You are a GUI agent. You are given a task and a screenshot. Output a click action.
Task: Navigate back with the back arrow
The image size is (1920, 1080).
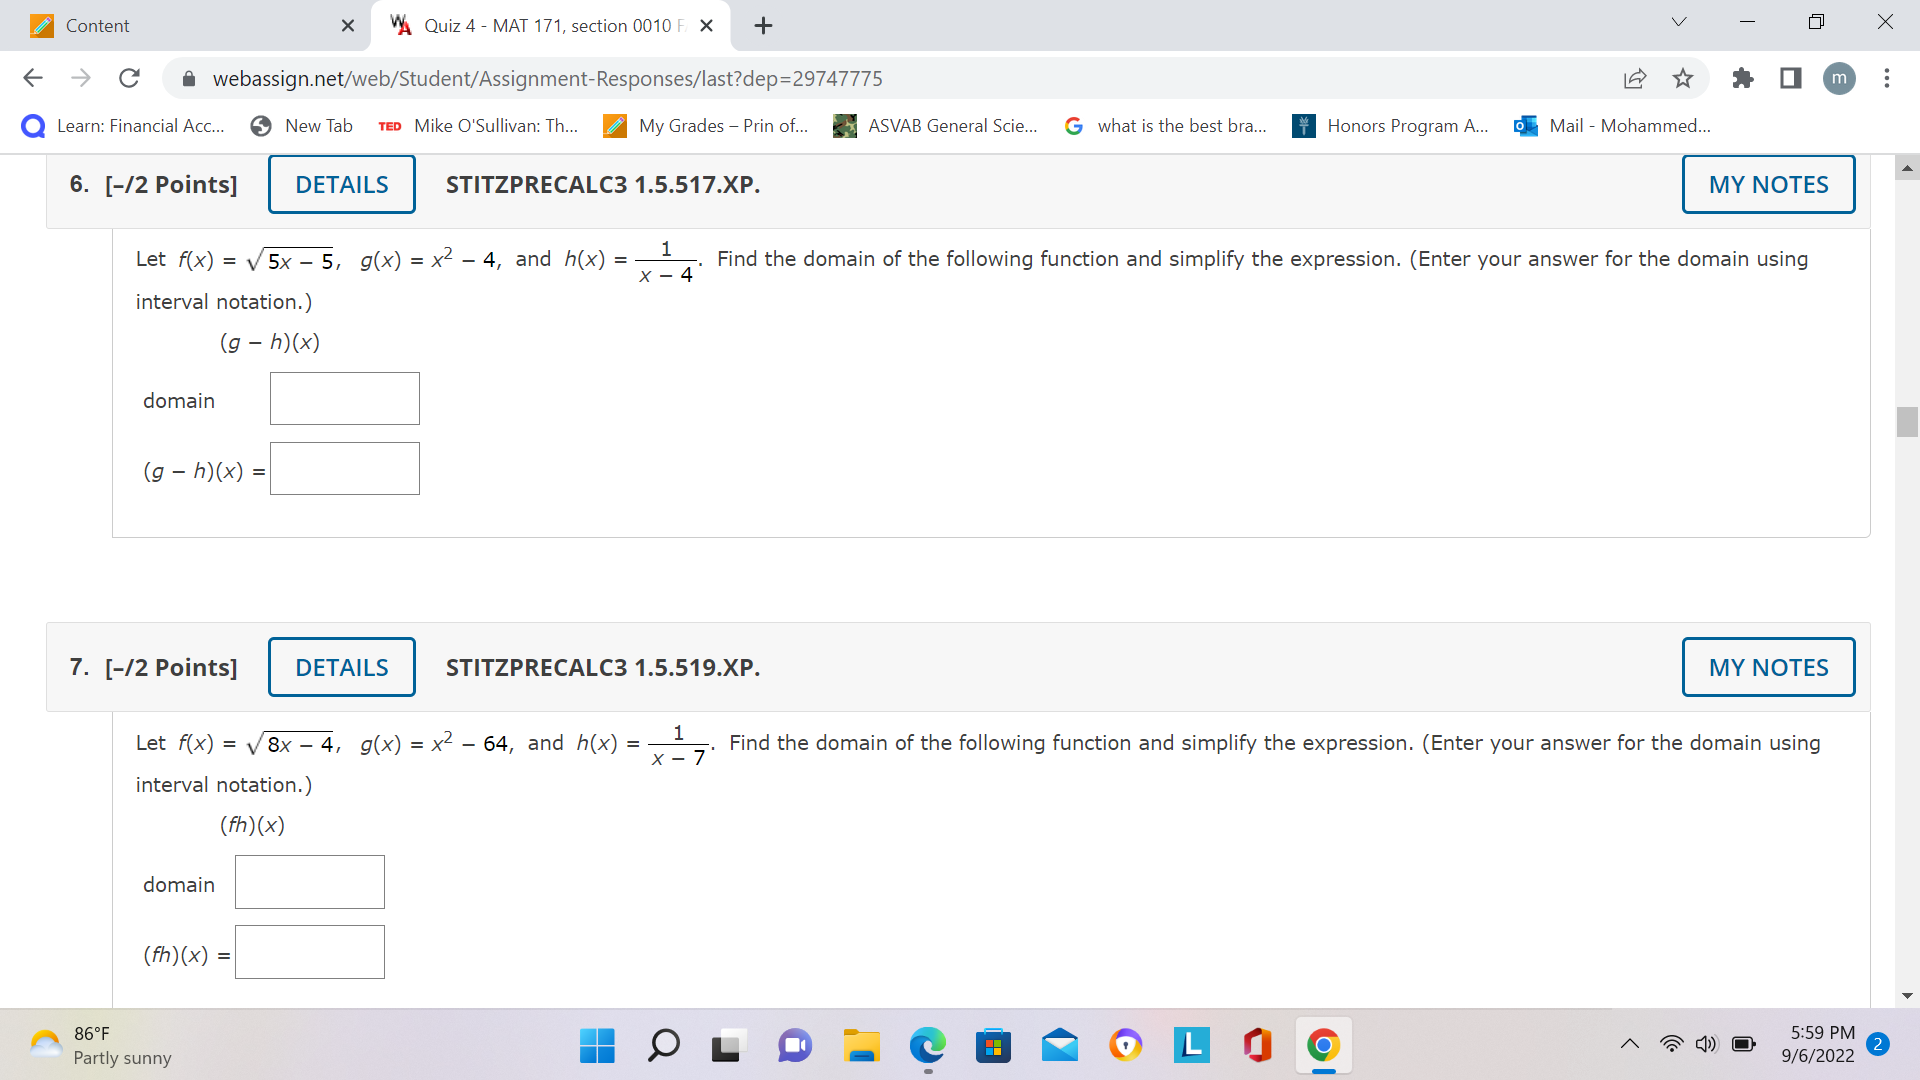33,79
